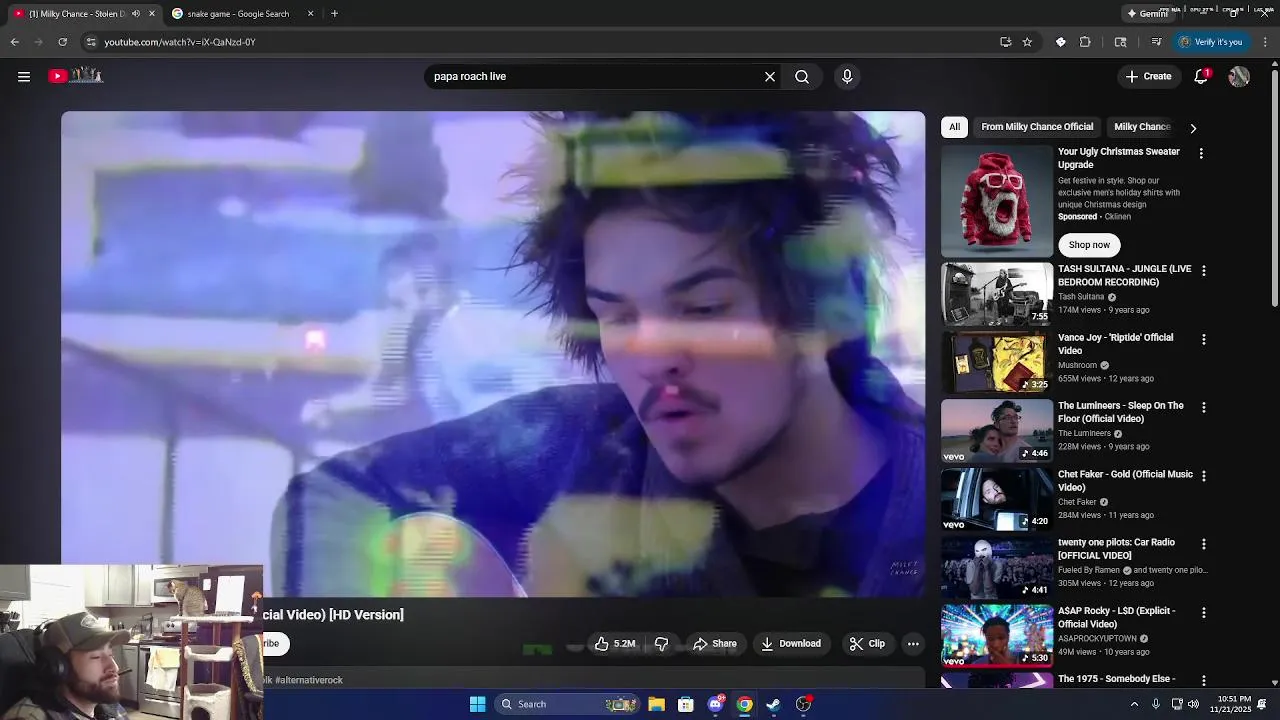Click the main video player
The image size is (1280, 720).
pos(493,354)
